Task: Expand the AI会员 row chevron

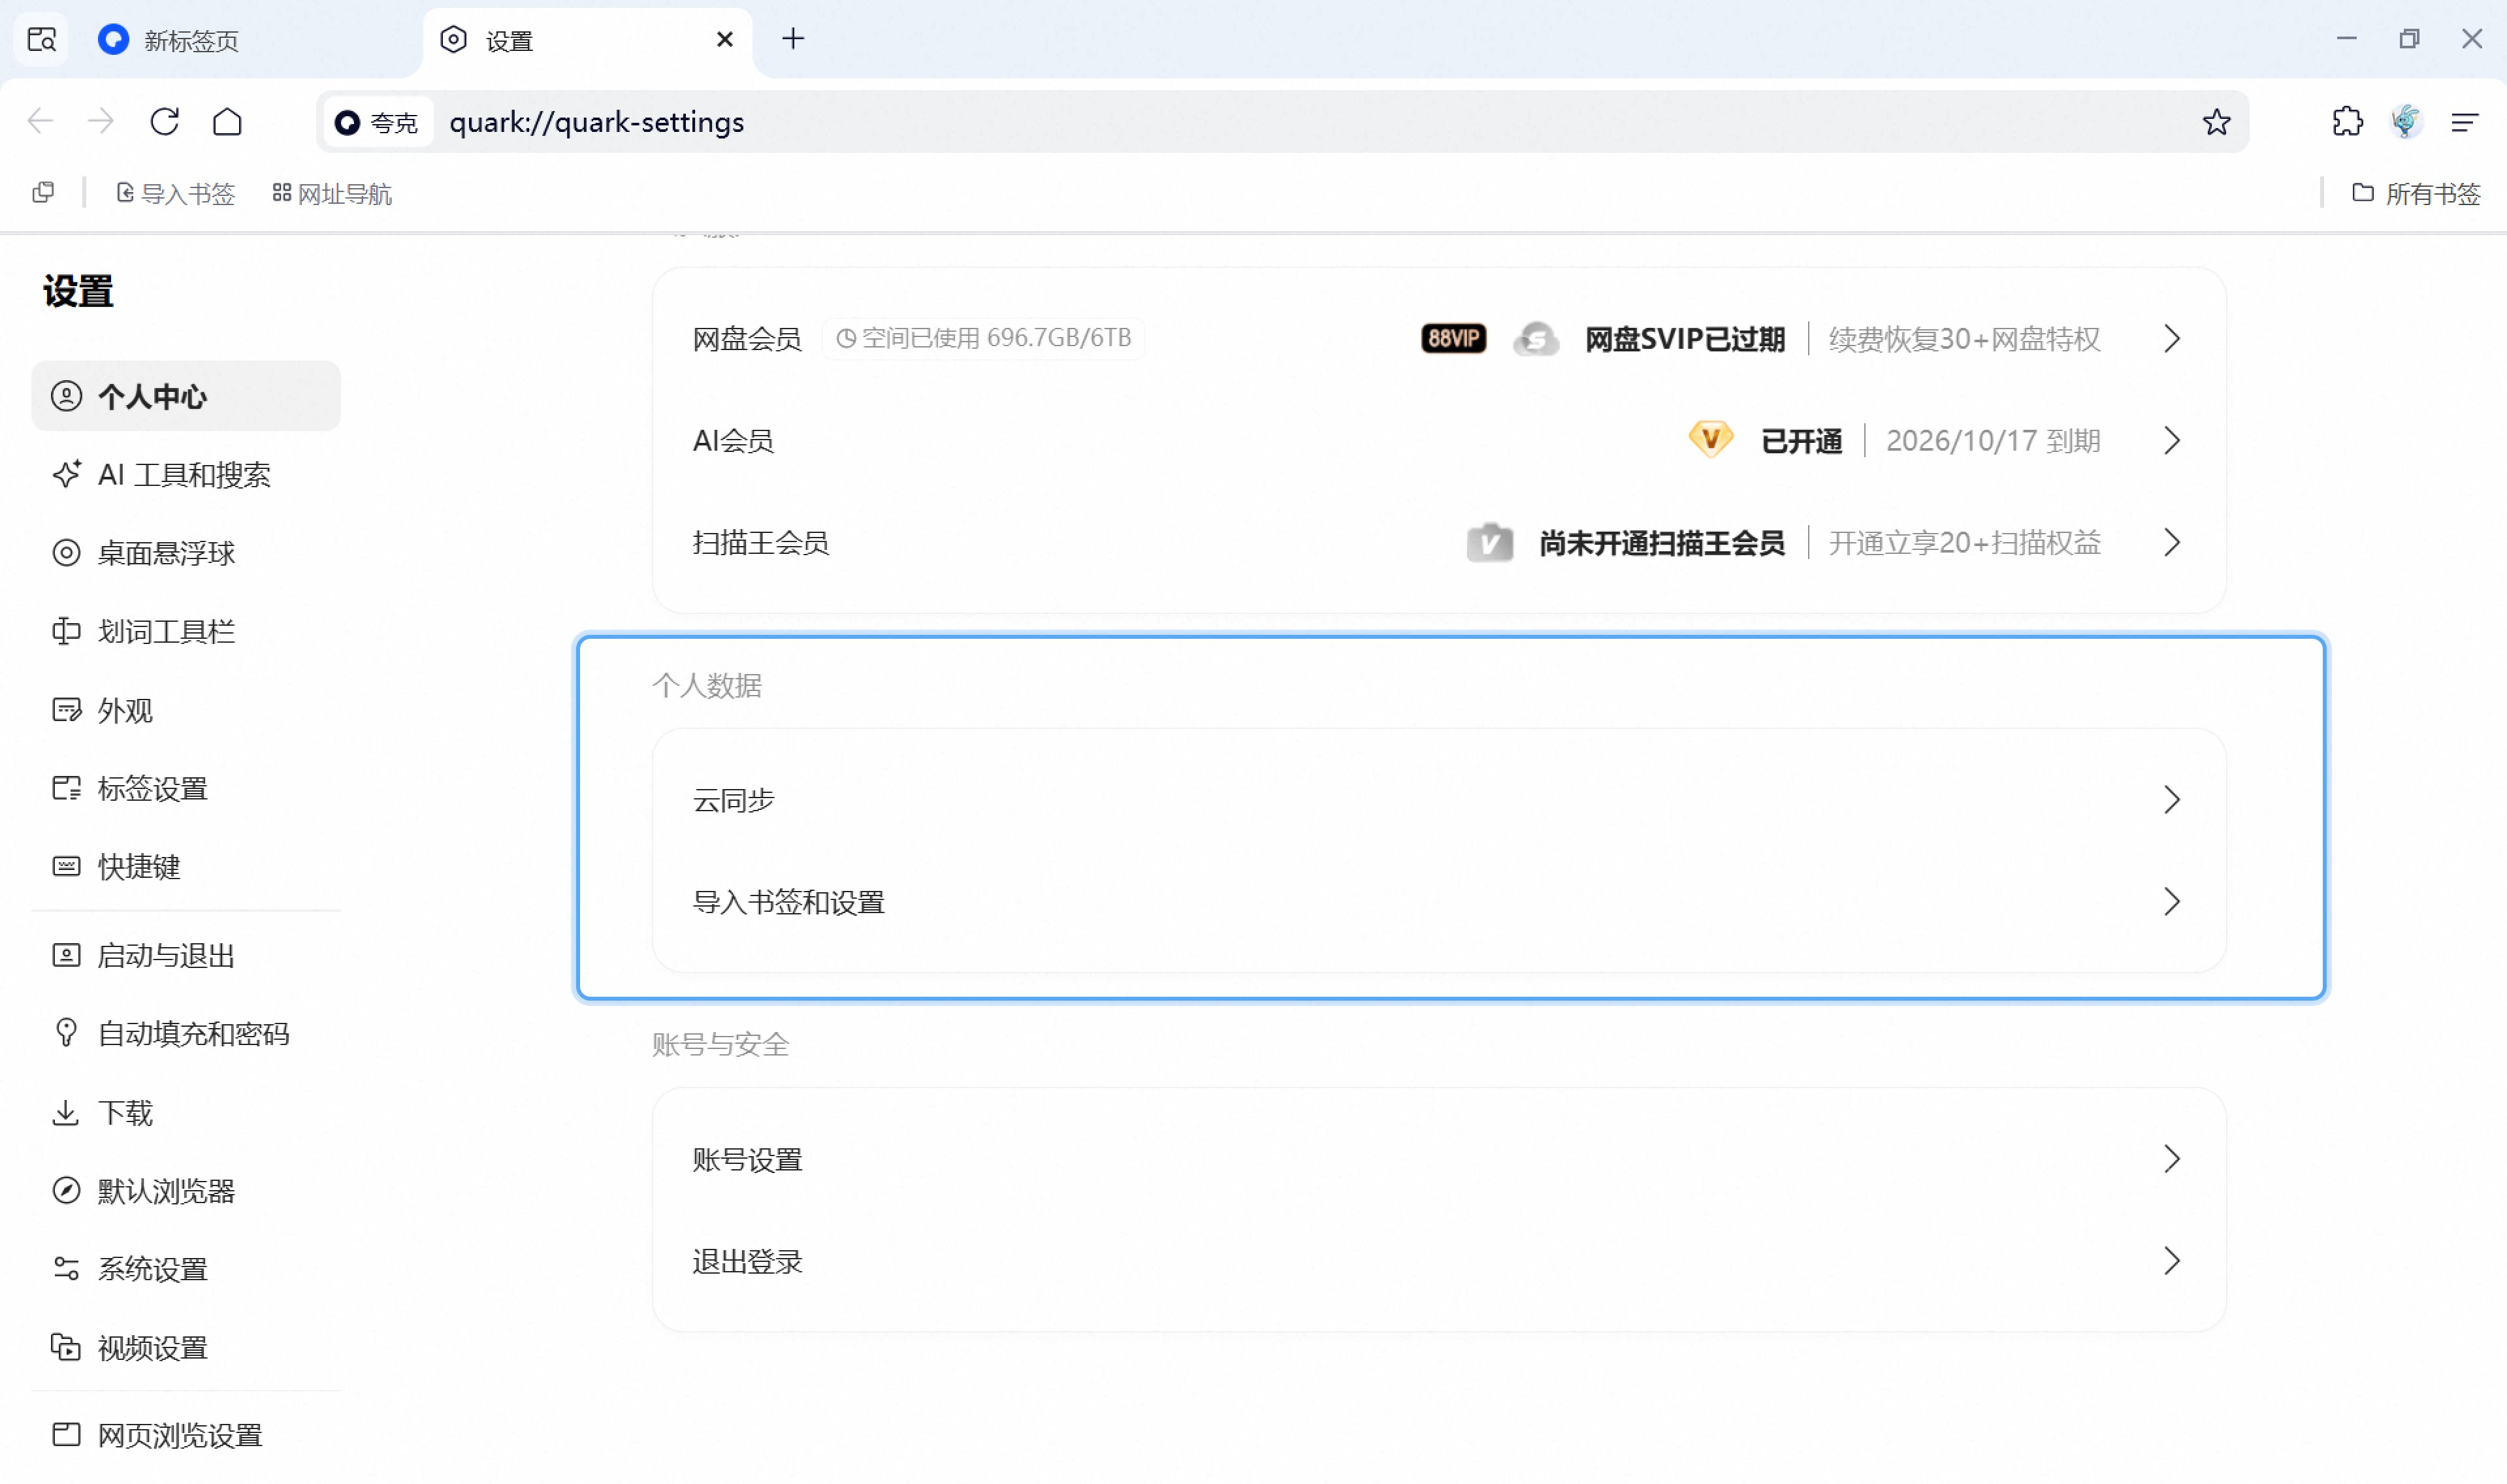Action: pos(2171,441)
